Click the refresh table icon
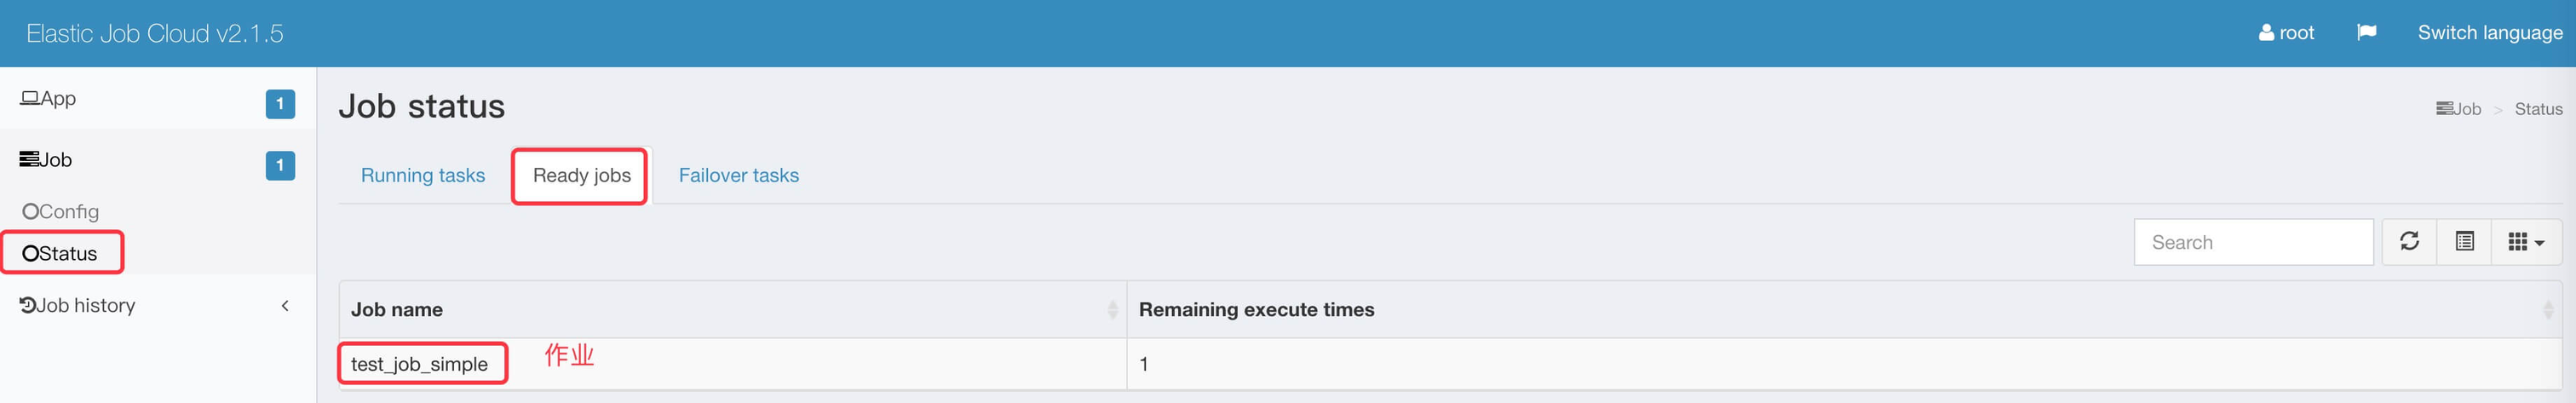Viewport: 2576px width, 403px height. pos(2409,241)
